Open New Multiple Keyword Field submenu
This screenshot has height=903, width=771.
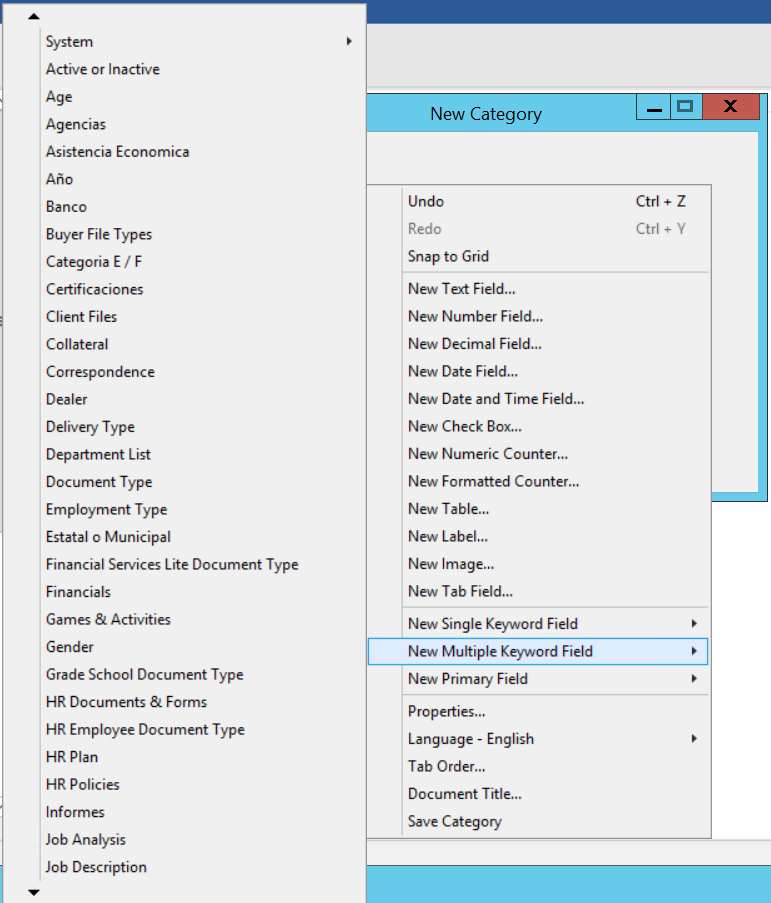tap(538, 651)
